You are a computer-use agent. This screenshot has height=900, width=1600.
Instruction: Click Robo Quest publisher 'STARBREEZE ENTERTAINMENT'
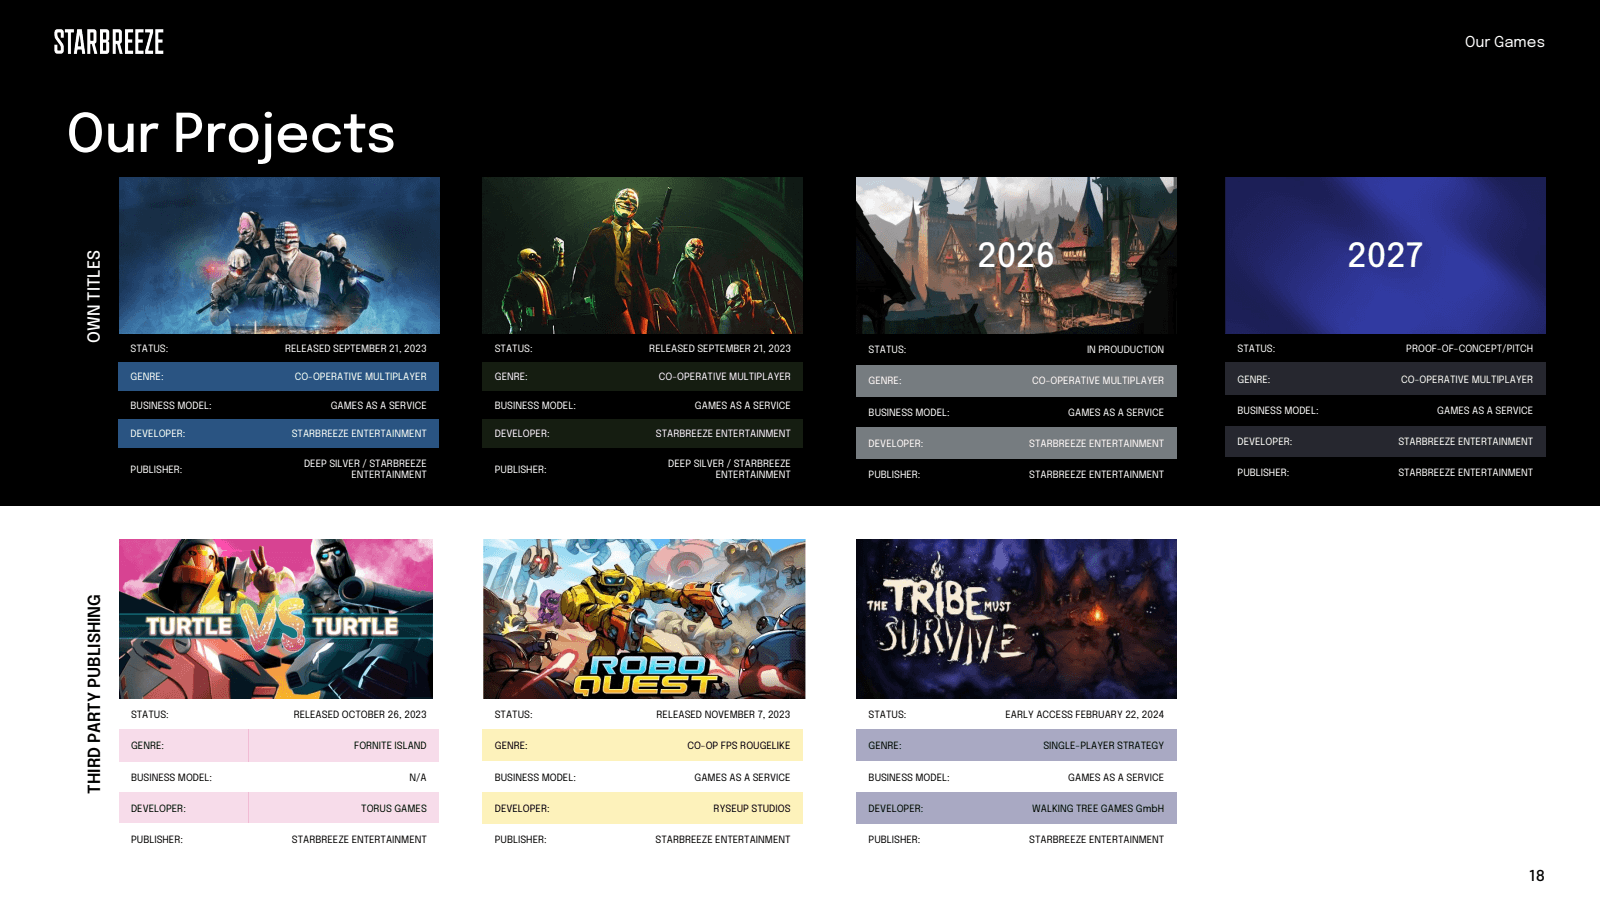tap(723, 840)
